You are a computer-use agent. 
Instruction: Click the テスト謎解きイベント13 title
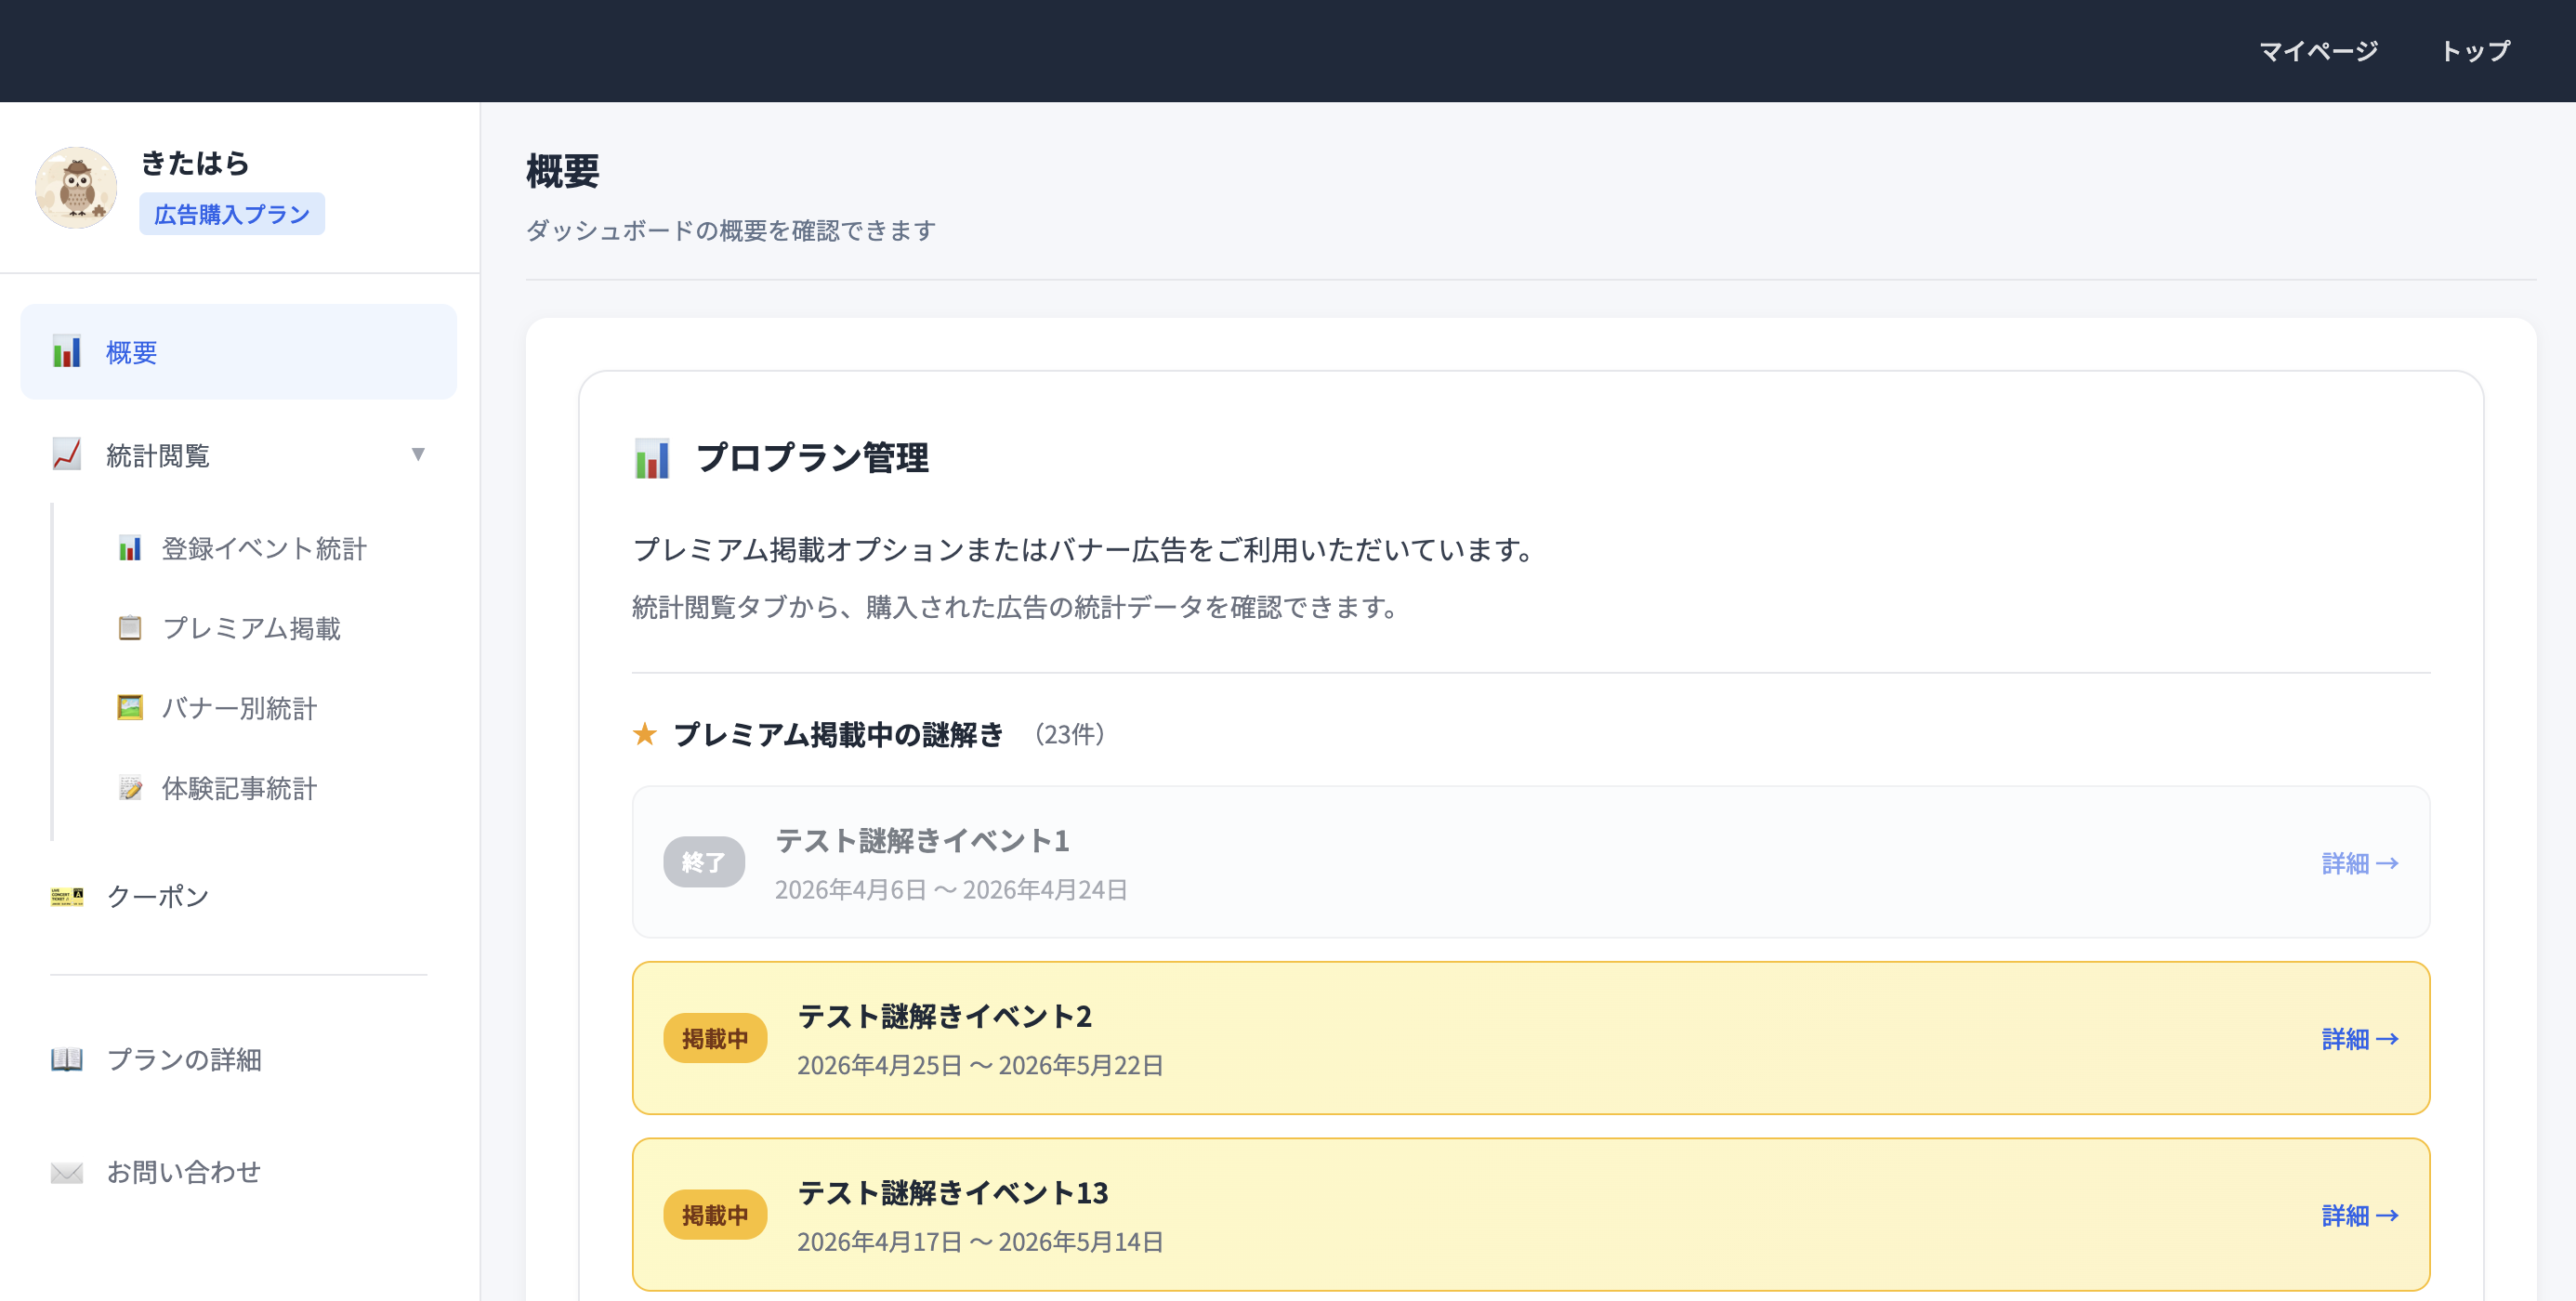click(953, 1193)
